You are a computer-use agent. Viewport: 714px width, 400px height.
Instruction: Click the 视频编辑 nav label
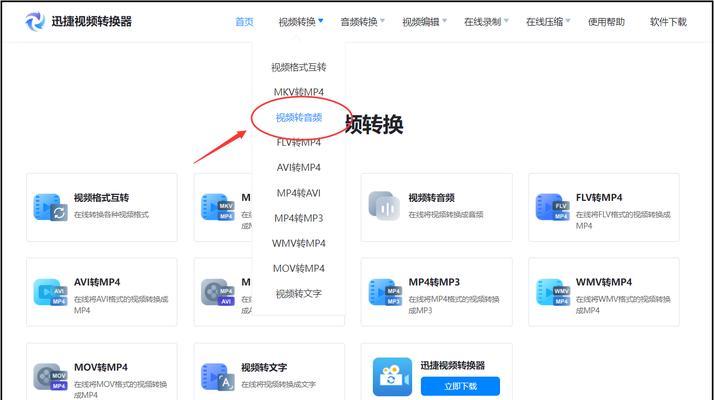point(421,21)
